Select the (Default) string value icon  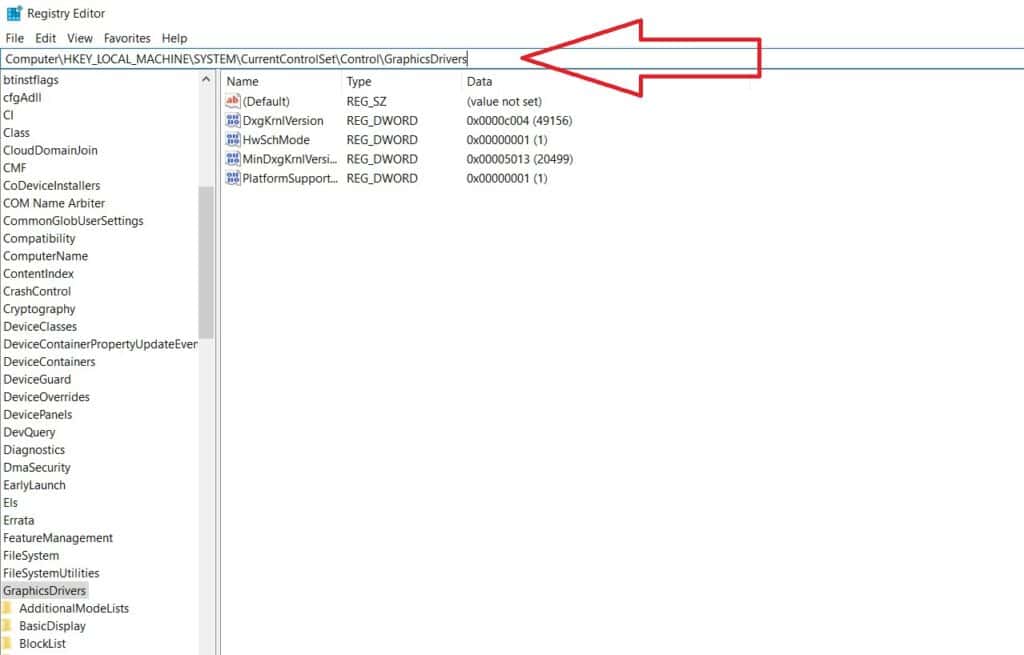[232, 101]
